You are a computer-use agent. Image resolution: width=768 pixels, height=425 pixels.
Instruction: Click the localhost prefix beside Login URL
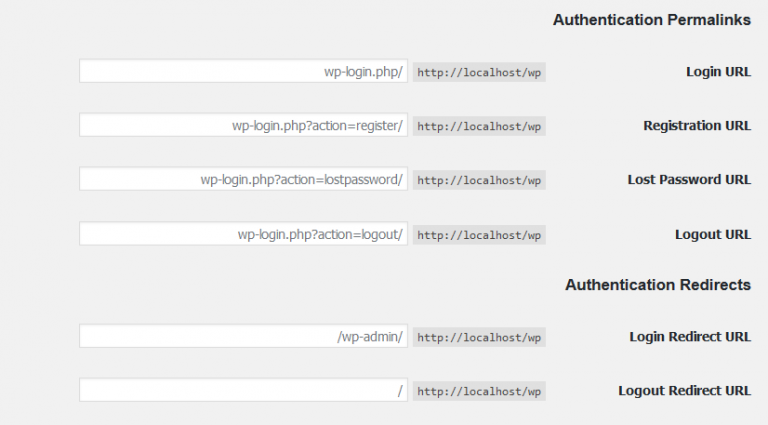pos(479,72)
